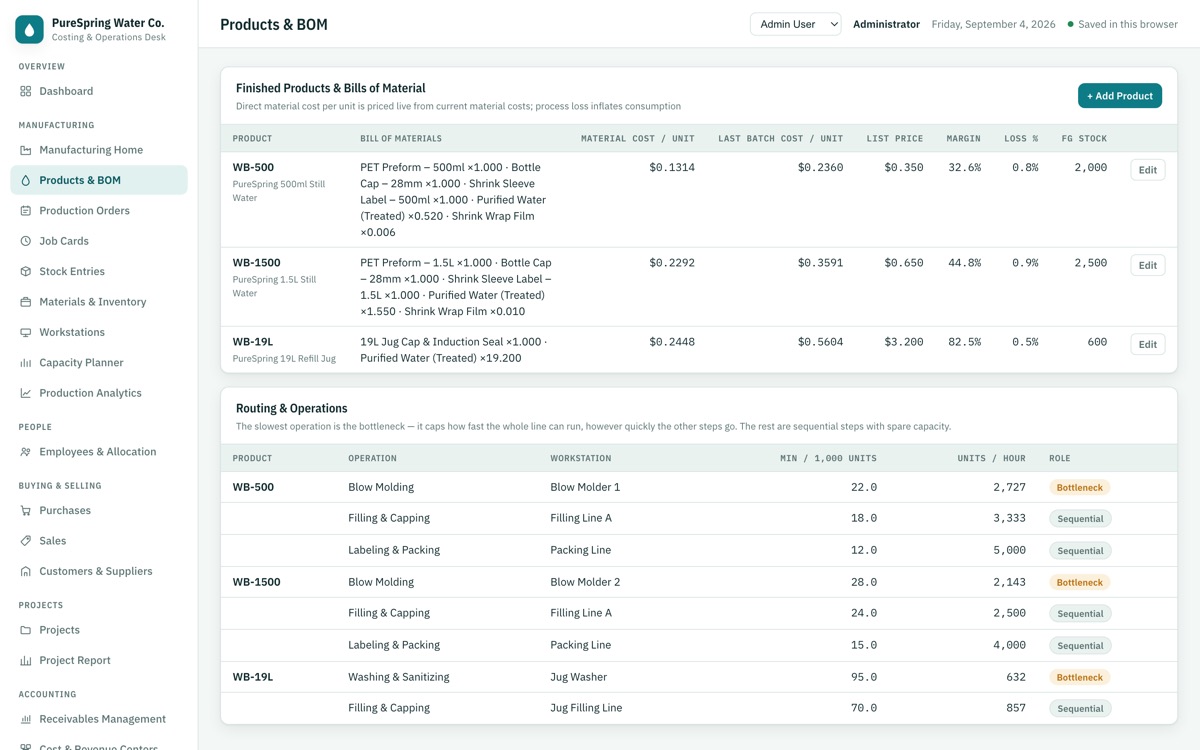Image resolution: width=1200 pixels, height=750 pixels.
Task: Click the Saved in this browser status
Action: [1122, 24]
